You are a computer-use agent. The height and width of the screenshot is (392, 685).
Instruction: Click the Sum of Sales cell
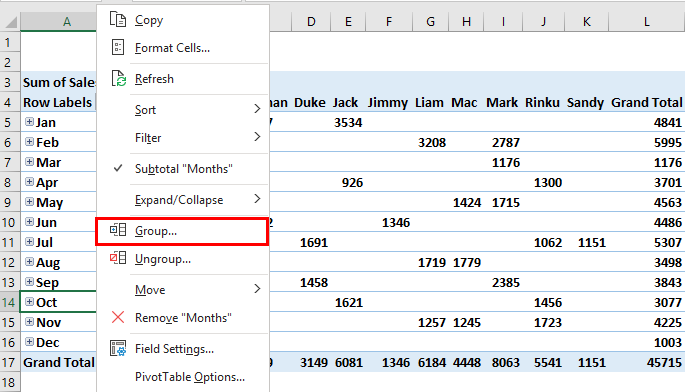59,83
